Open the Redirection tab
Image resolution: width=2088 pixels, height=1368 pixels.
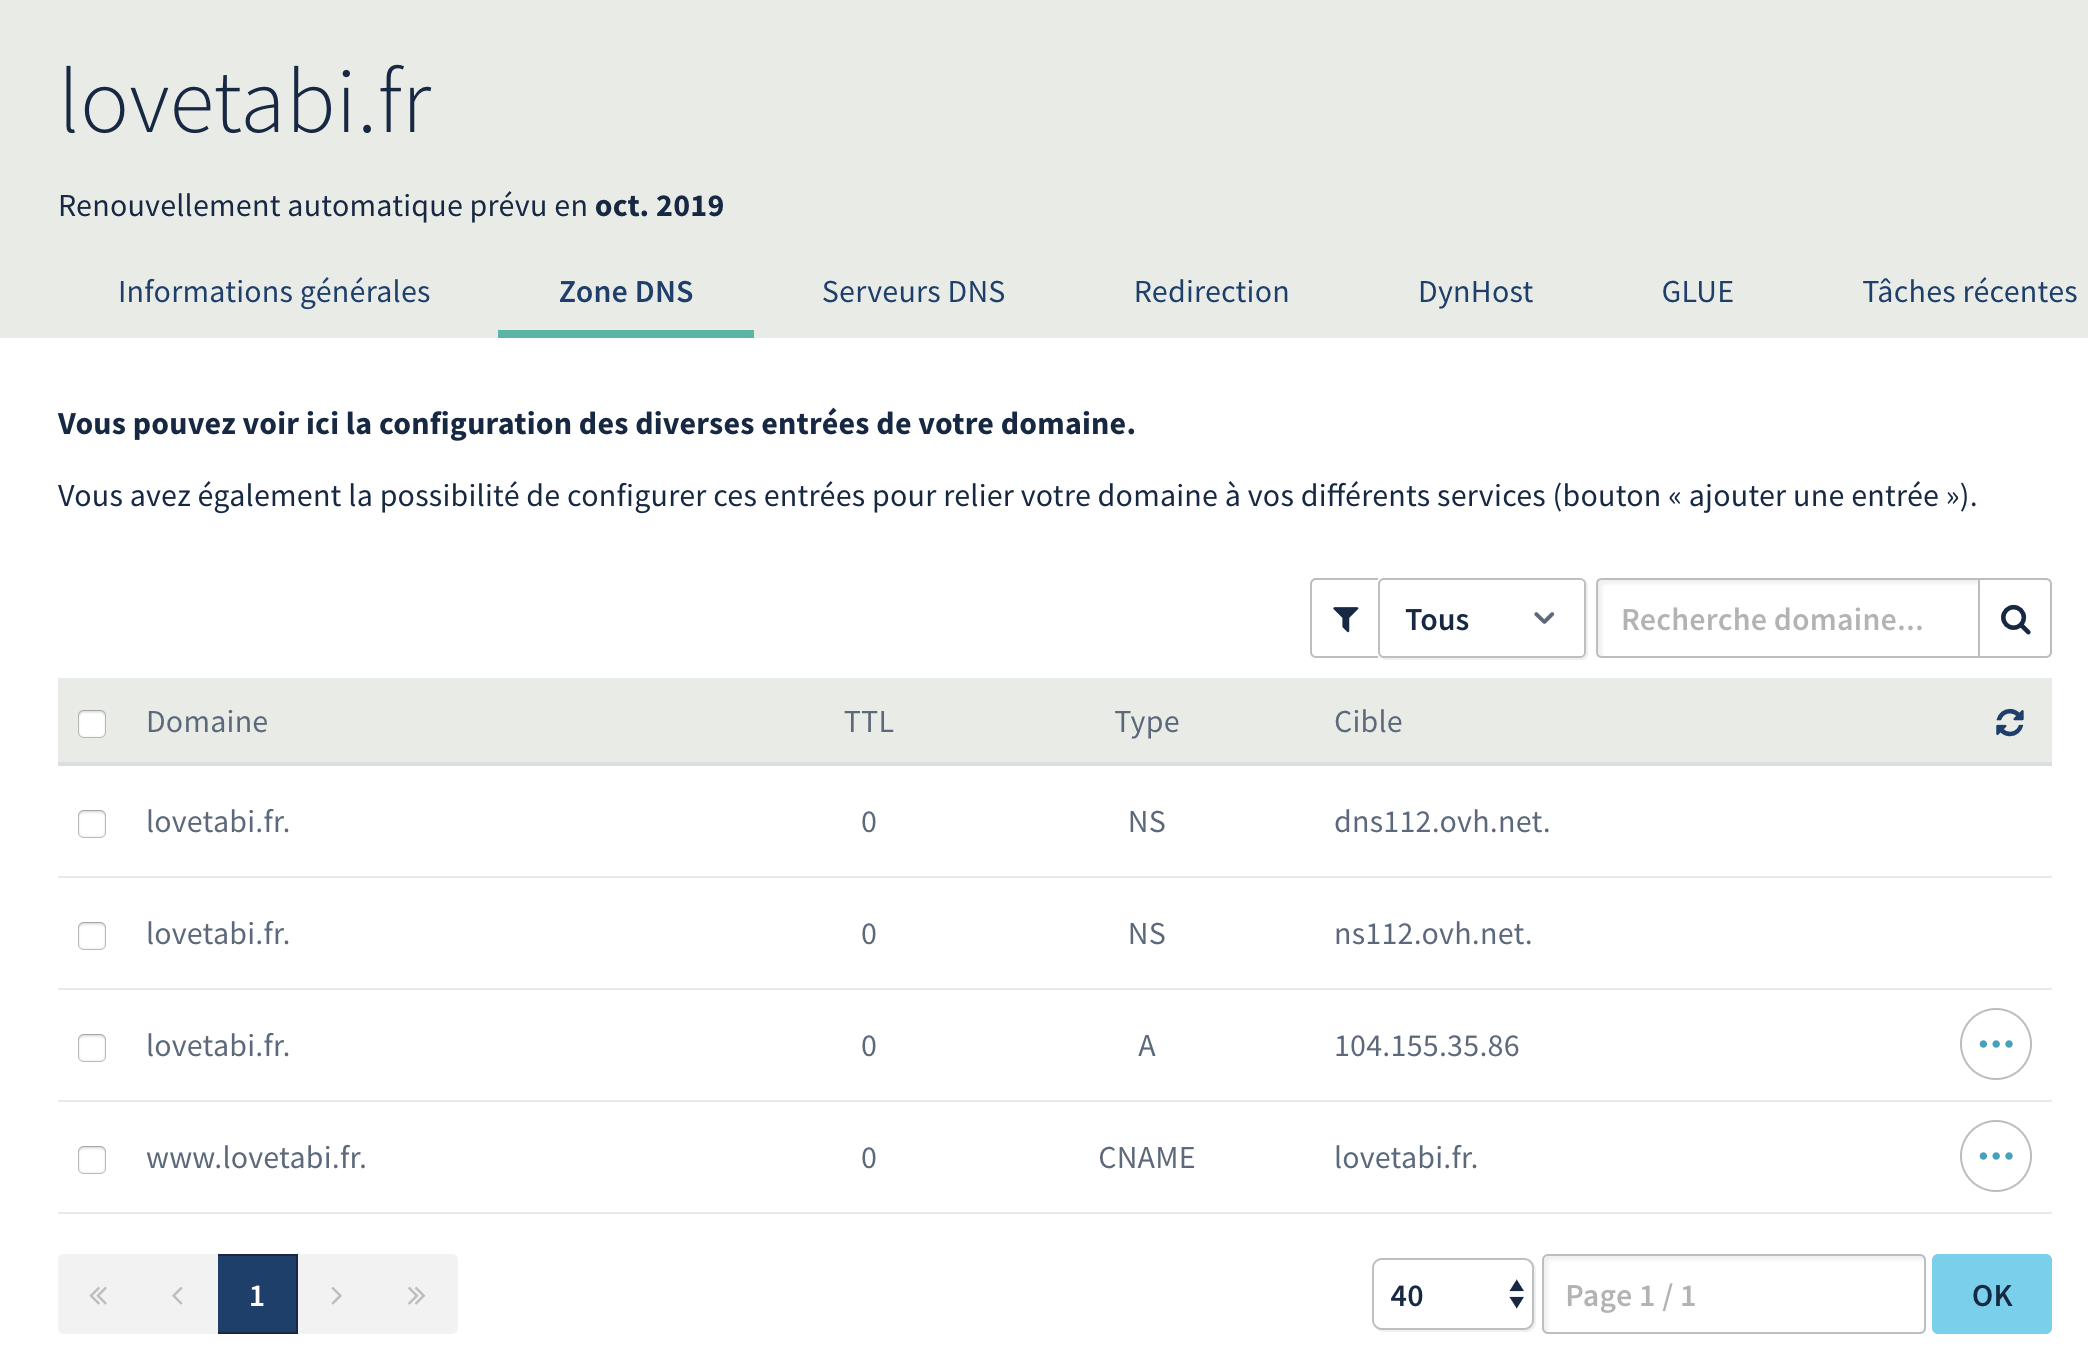click(1211, 292)
